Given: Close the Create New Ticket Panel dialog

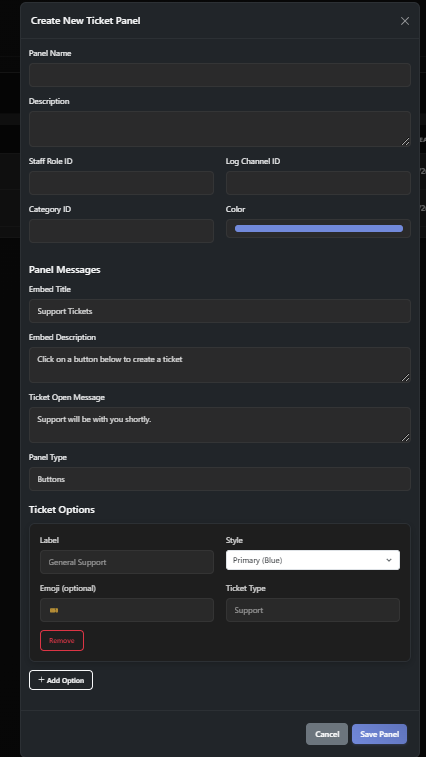Looking at the screenshot, I should coord(405,21).
